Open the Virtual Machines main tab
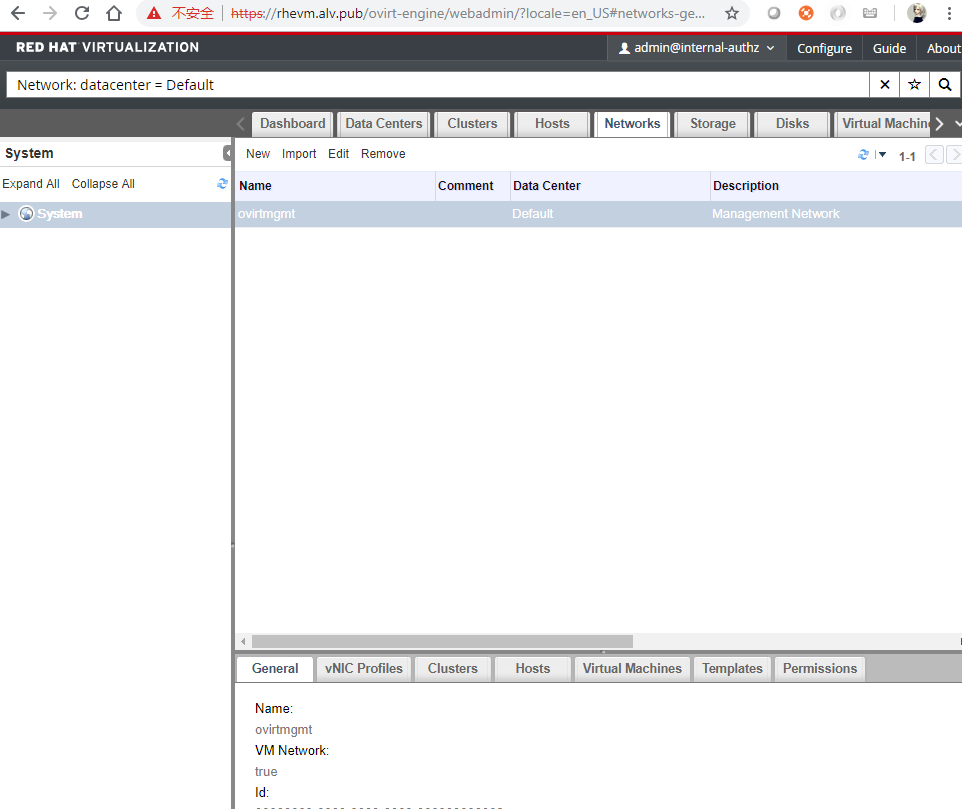This screenshot has height=809, width=962. click(x=883, y=123)
